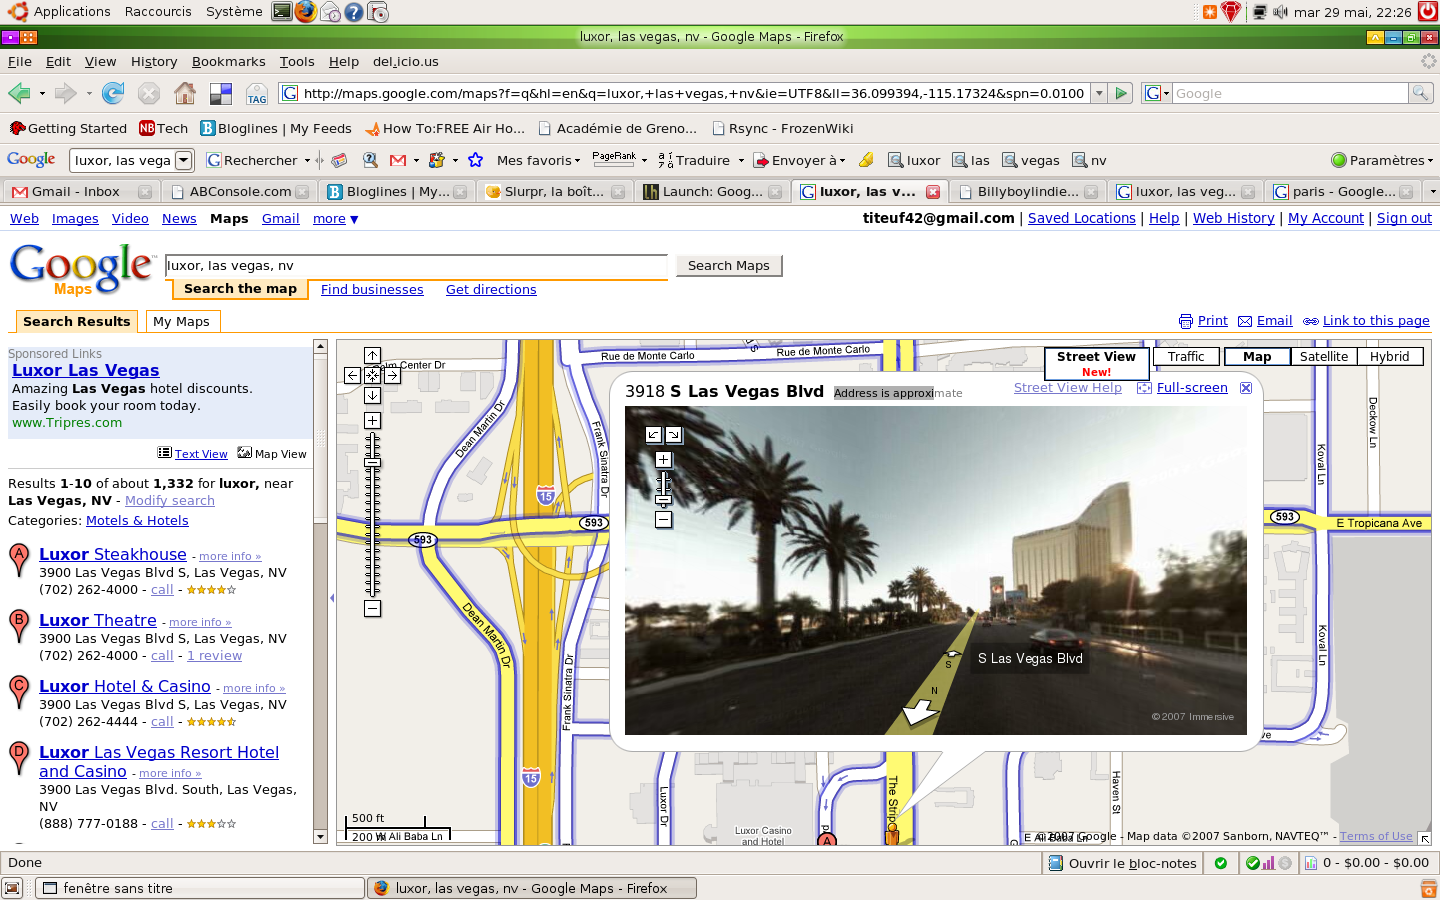Click the Print icon link

(x=1186, y=321)
